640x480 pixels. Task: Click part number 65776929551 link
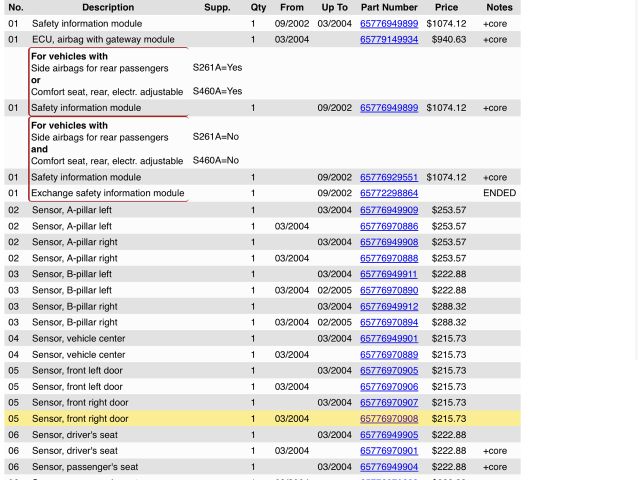389,178
